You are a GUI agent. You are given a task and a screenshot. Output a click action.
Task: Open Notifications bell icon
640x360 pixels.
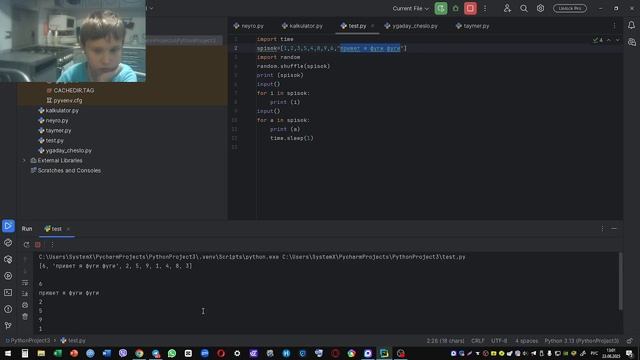(x=631, y=25)
